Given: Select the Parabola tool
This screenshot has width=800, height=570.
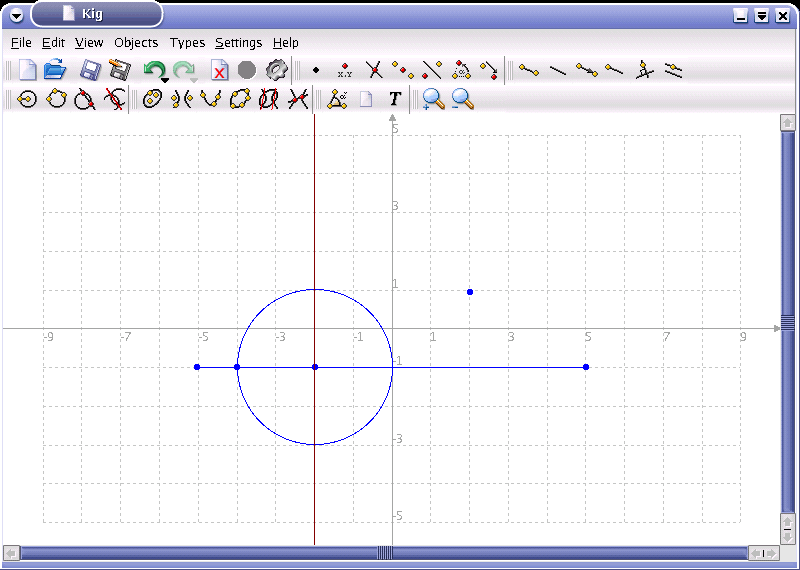Looking at the screenshot, I should pos(210,99).
